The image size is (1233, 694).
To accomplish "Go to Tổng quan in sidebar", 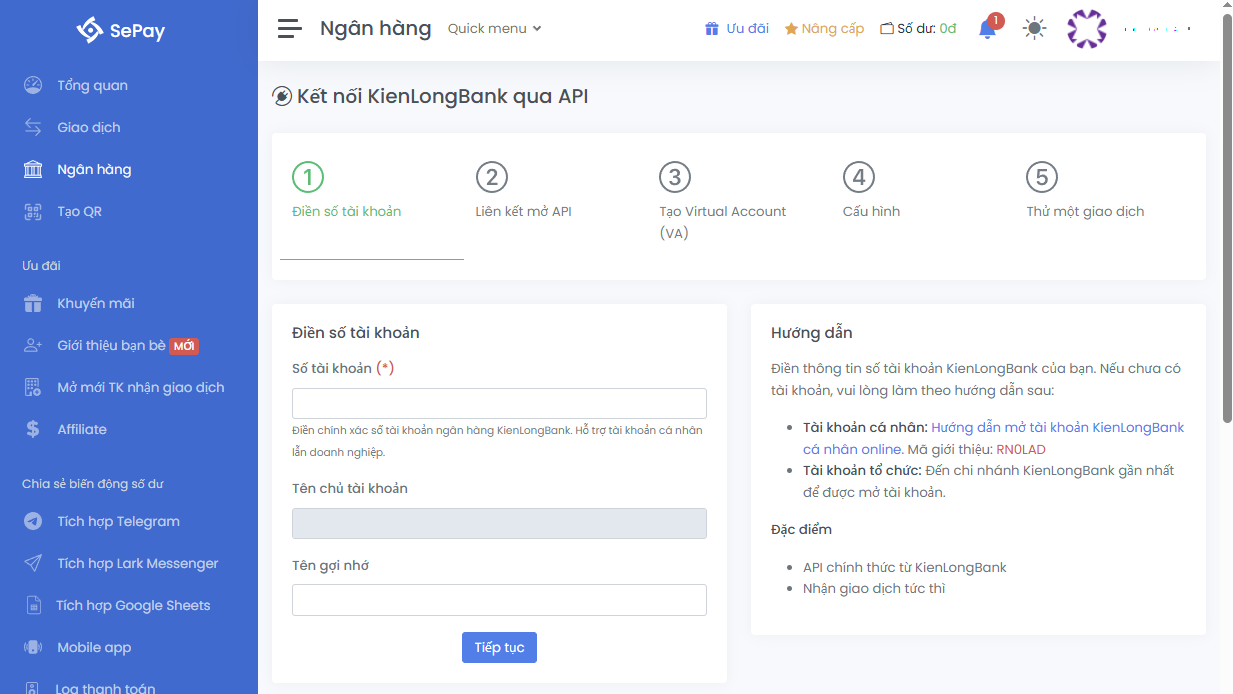I will click(x=92, y=85).
